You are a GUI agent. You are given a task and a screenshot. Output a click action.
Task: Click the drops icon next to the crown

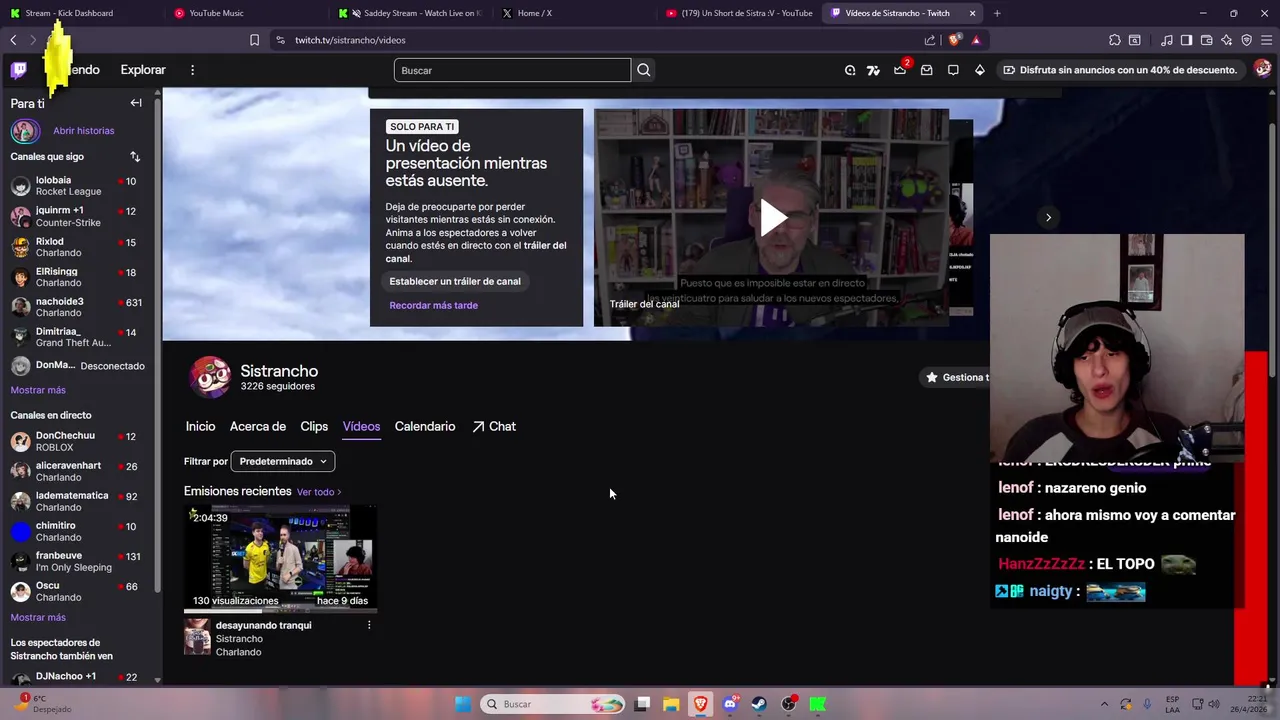point(873,70)
